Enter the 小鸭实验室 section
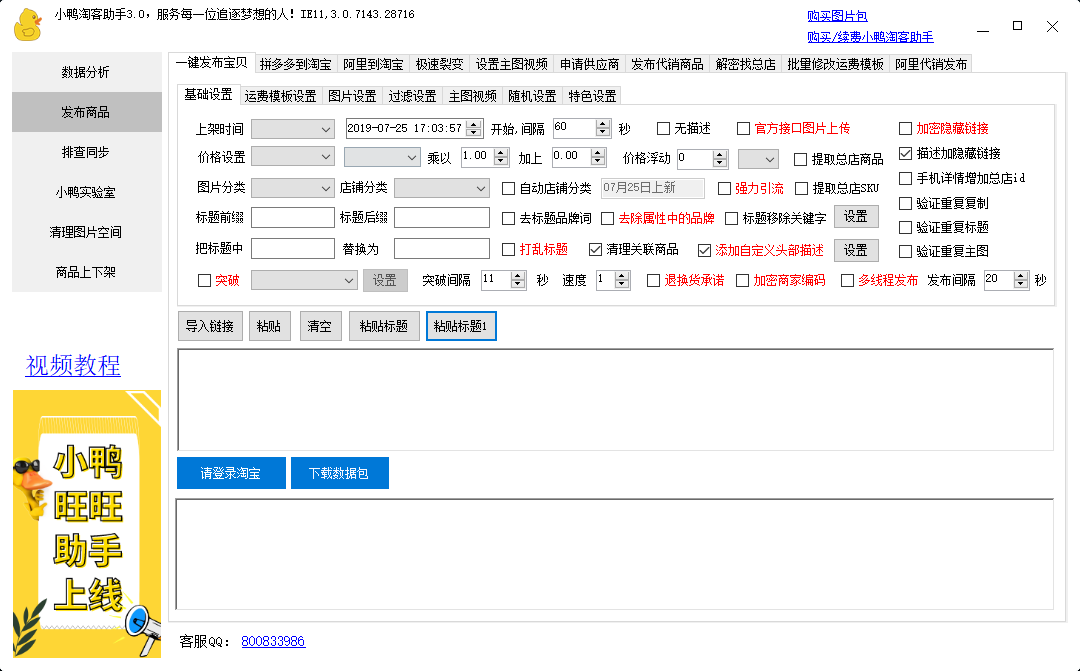Viewport: 1080px width, 671px height. pyautogui.click(x=86, y=192)
